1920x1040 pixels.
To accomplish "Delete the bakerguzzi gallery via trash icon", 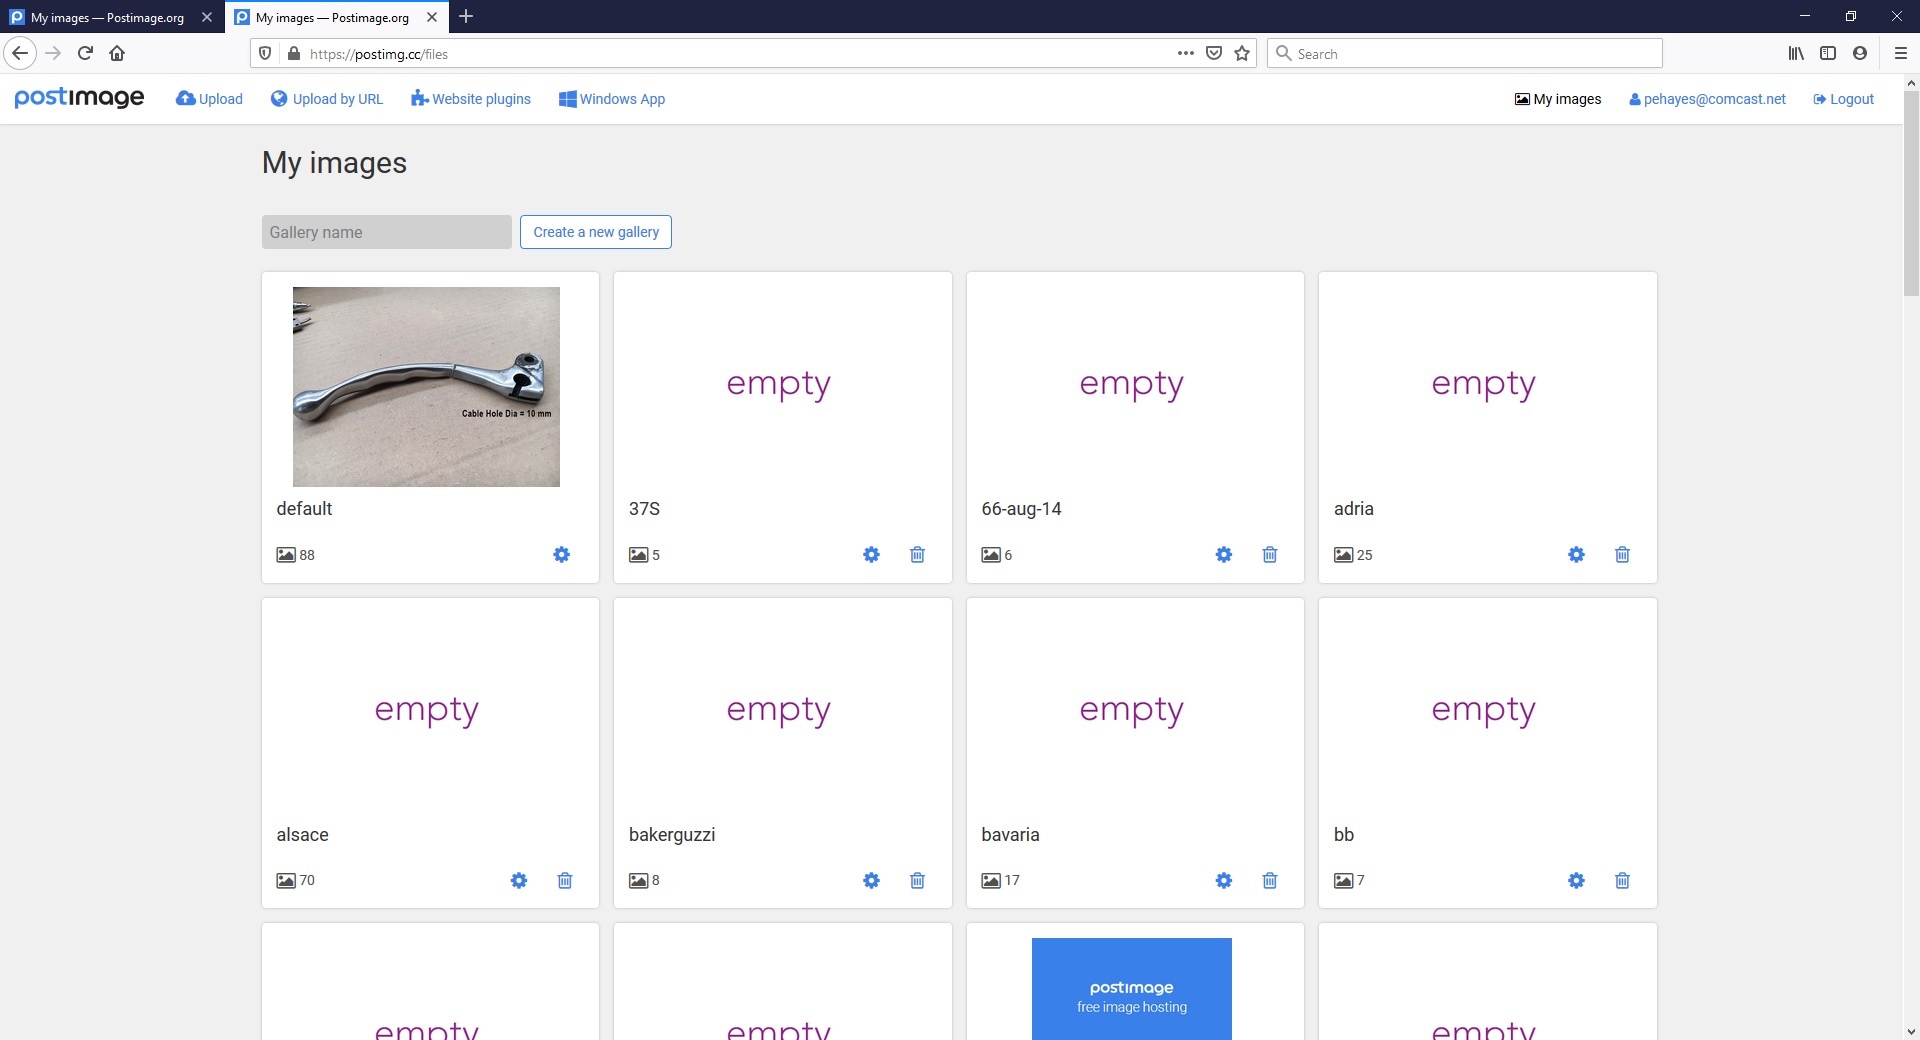I will click(917, 880).
